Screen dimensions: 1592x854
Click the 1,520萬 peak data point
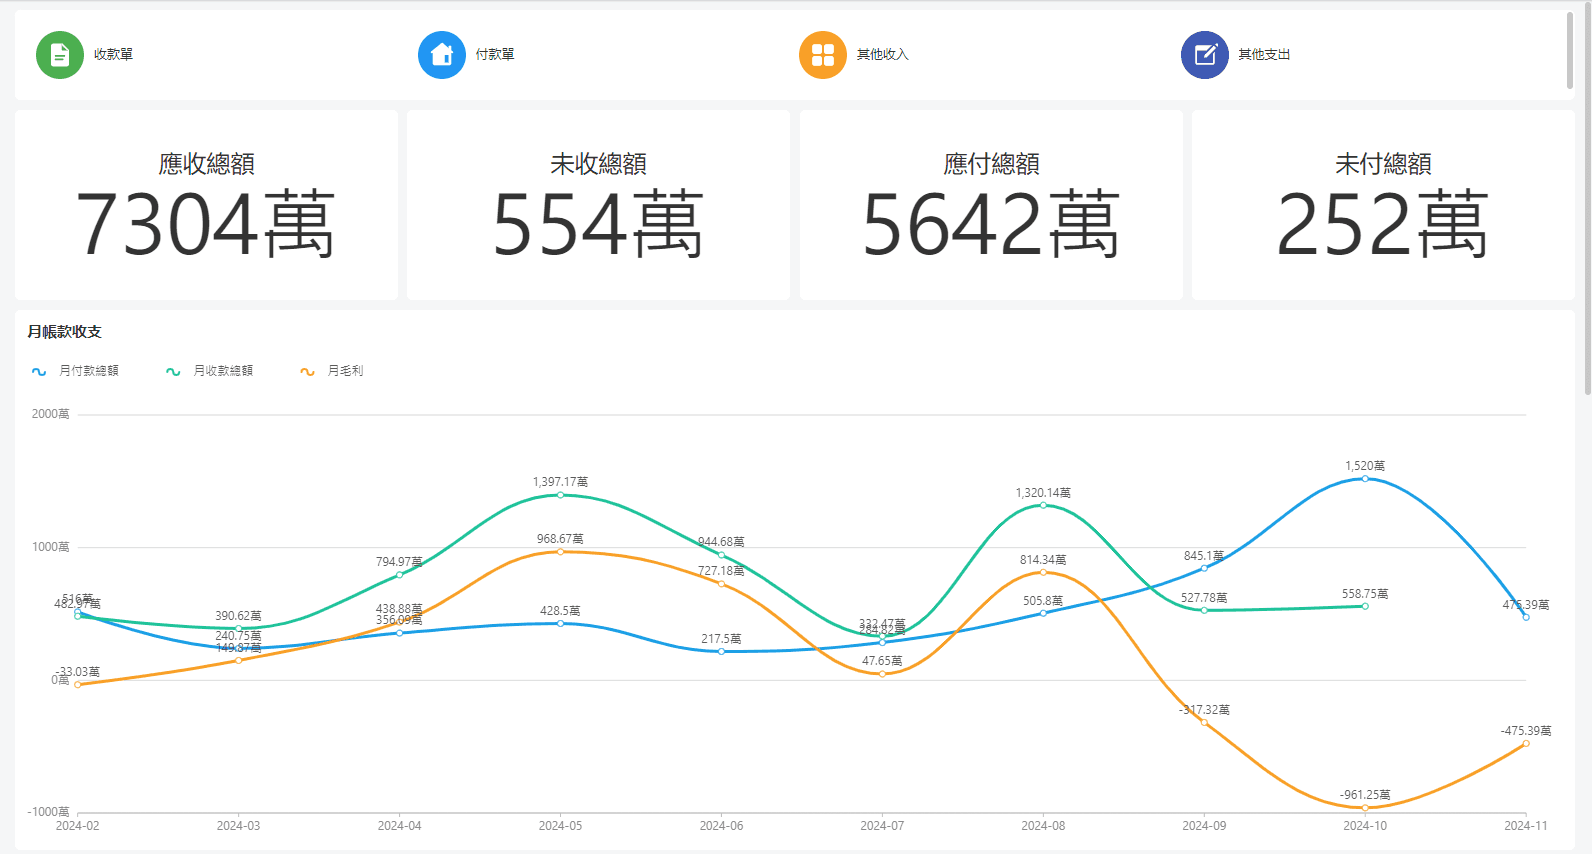(x=1365, y=479)
